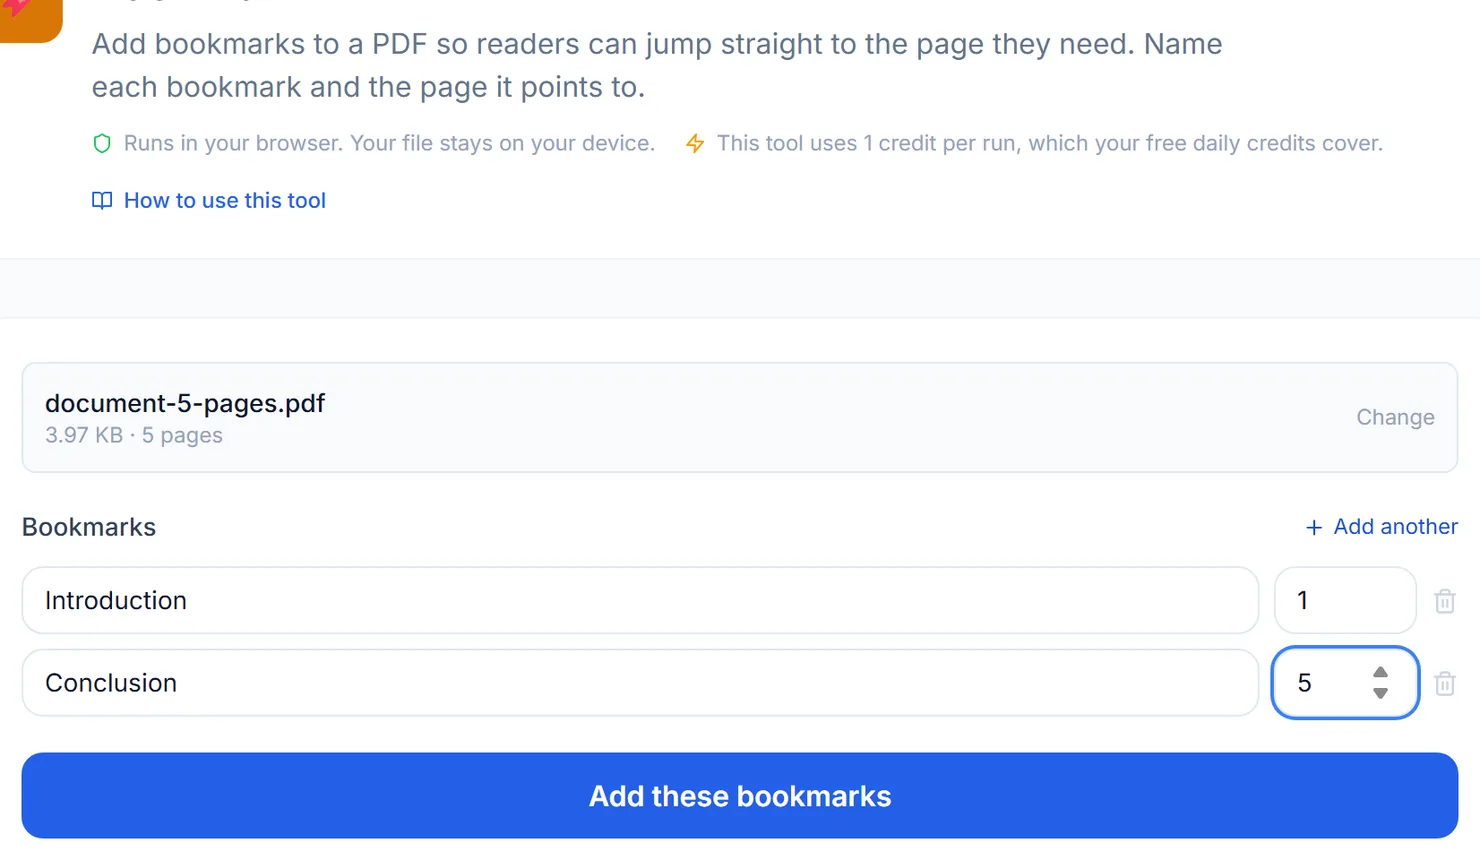Click the 1 credit per run notice
Viewport: 1480px width, 860px height.
[1050, 144]
